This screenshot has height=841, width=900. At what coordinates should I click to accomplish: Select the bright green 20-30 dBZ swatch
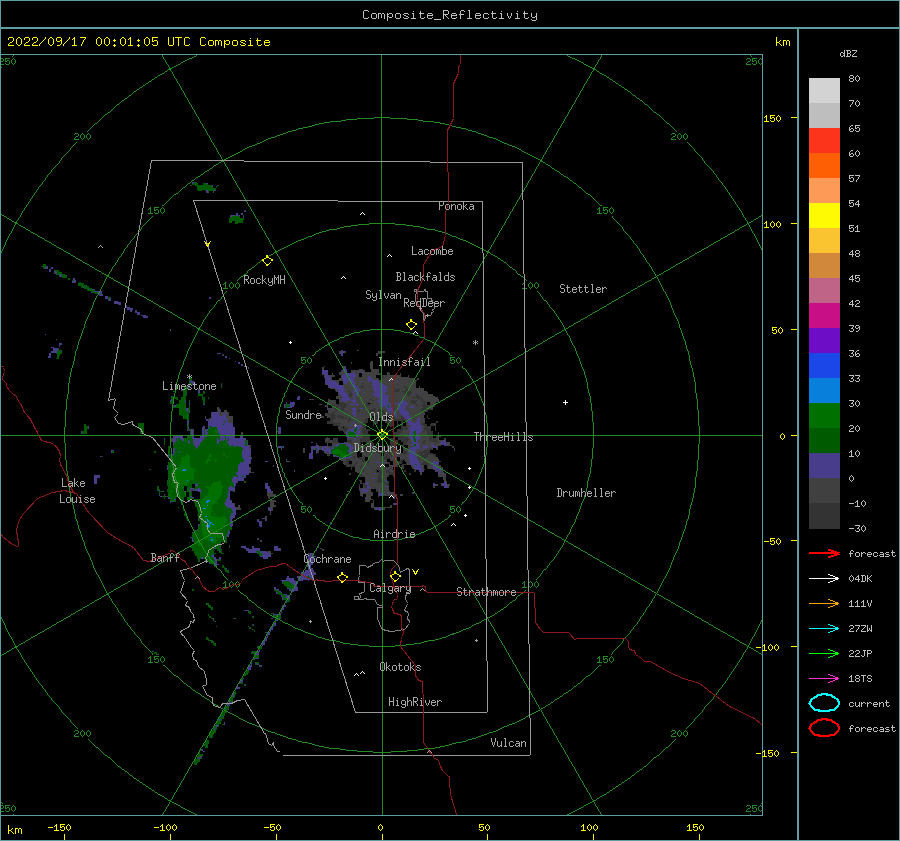(x=824, y=416)
